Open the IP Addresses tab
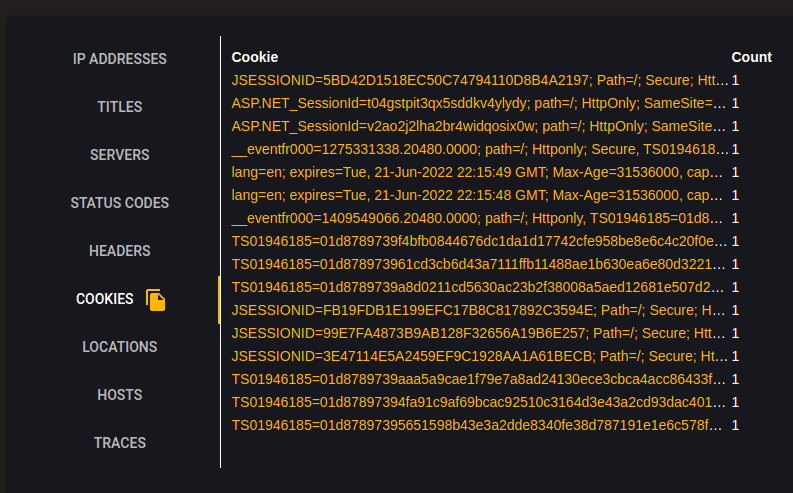The height and width of the screenshot is (493, 793). pos(120,59)
